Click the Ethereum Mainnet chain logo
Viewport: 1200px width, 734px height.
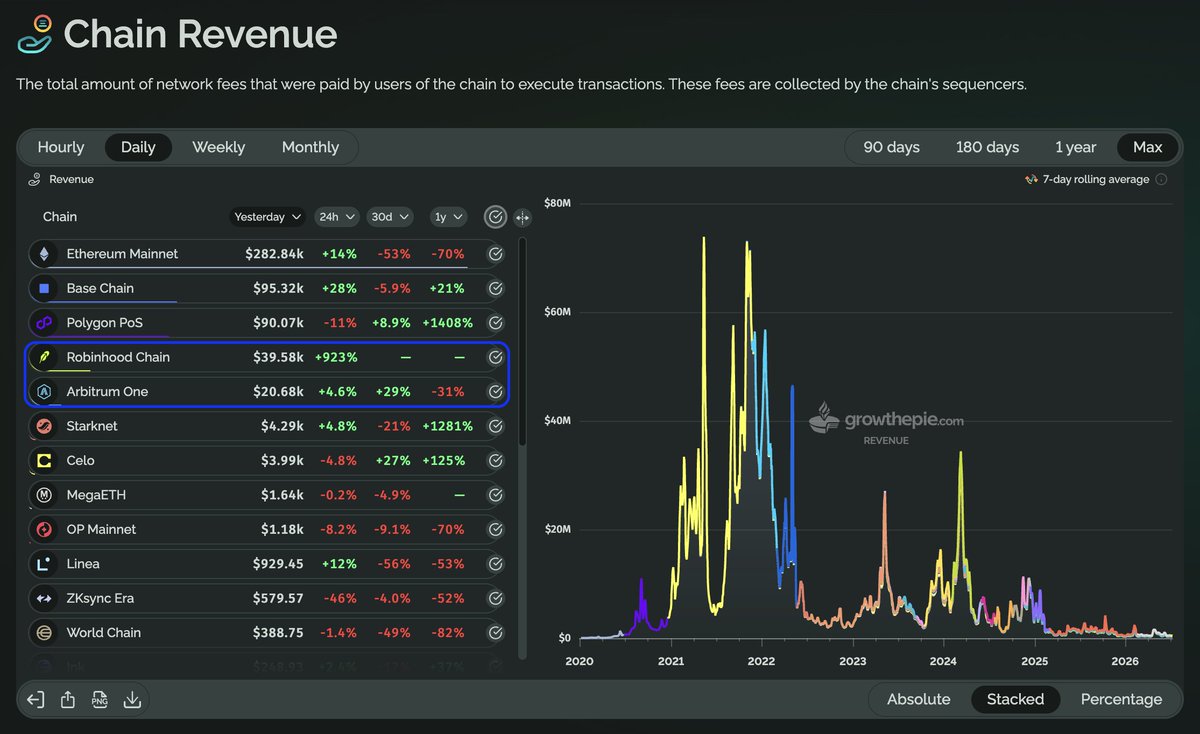coord(44,254)
